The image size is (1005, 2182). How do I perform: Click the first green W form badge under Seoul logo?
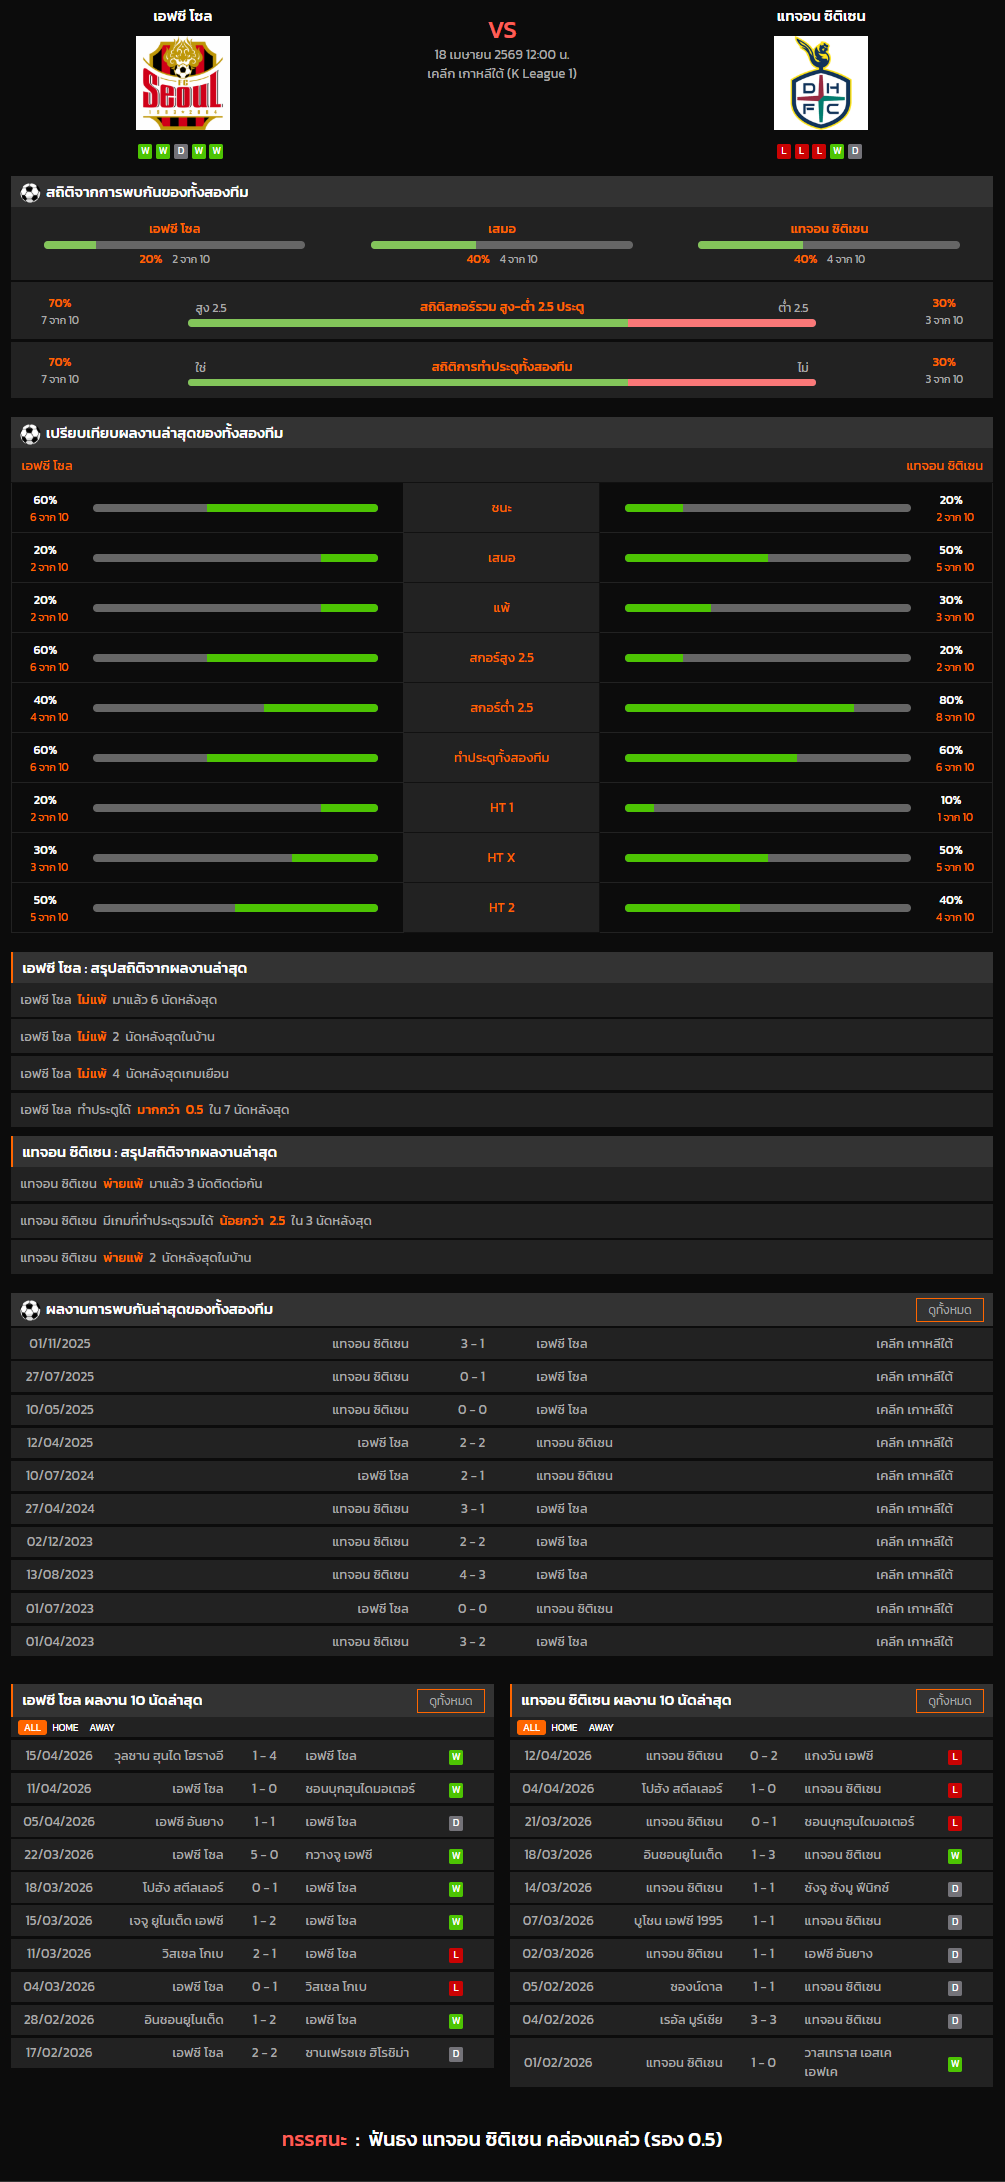pos(145,151)
